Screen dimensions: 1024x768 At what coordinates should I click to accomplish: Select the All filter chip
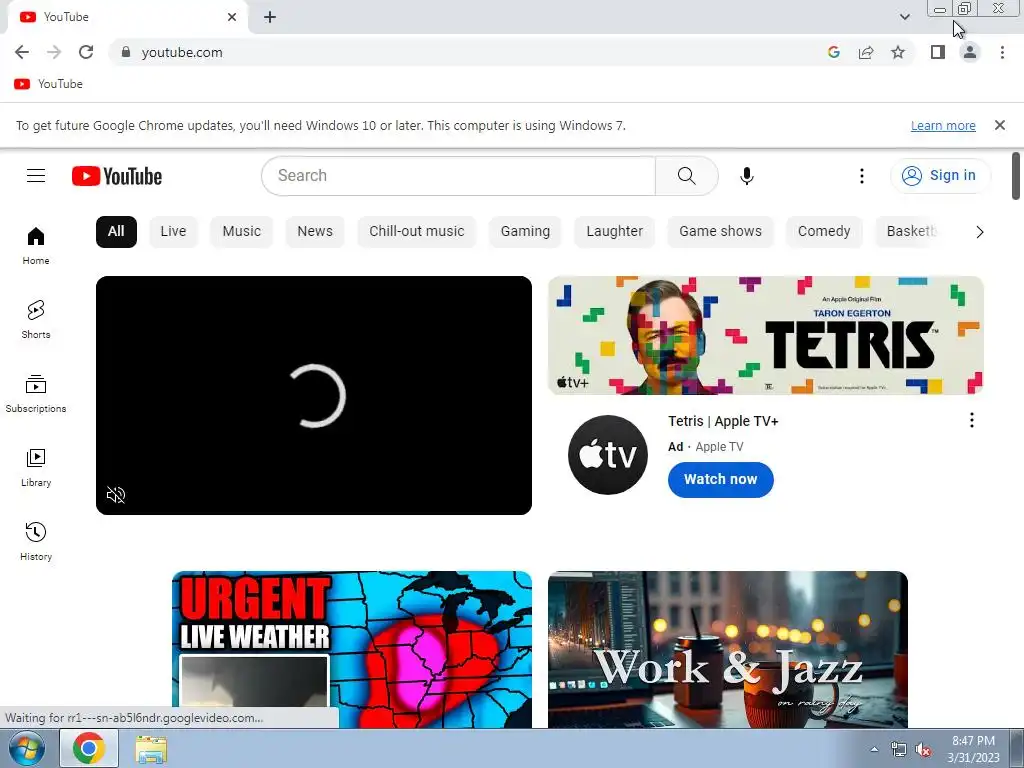click(116, 231)
